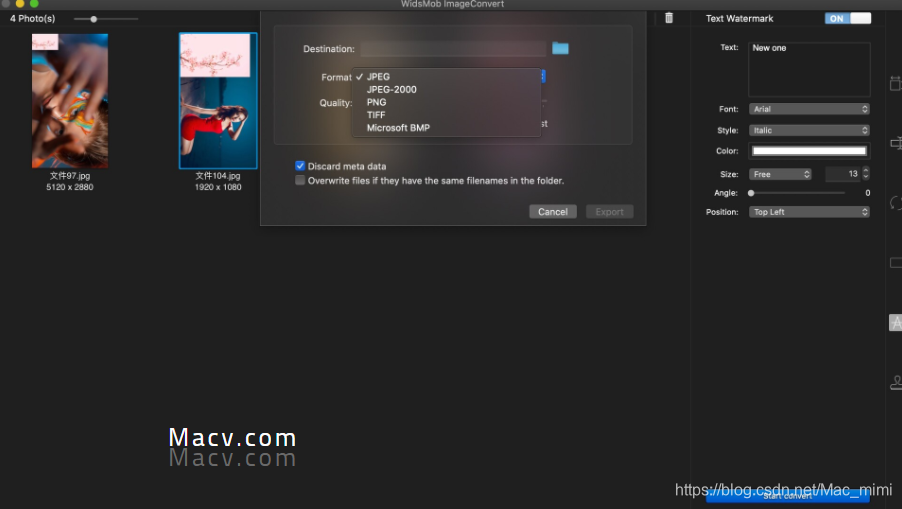
Task: Open the Font dropdown showing Arial
Action: (x=809, y=109)
